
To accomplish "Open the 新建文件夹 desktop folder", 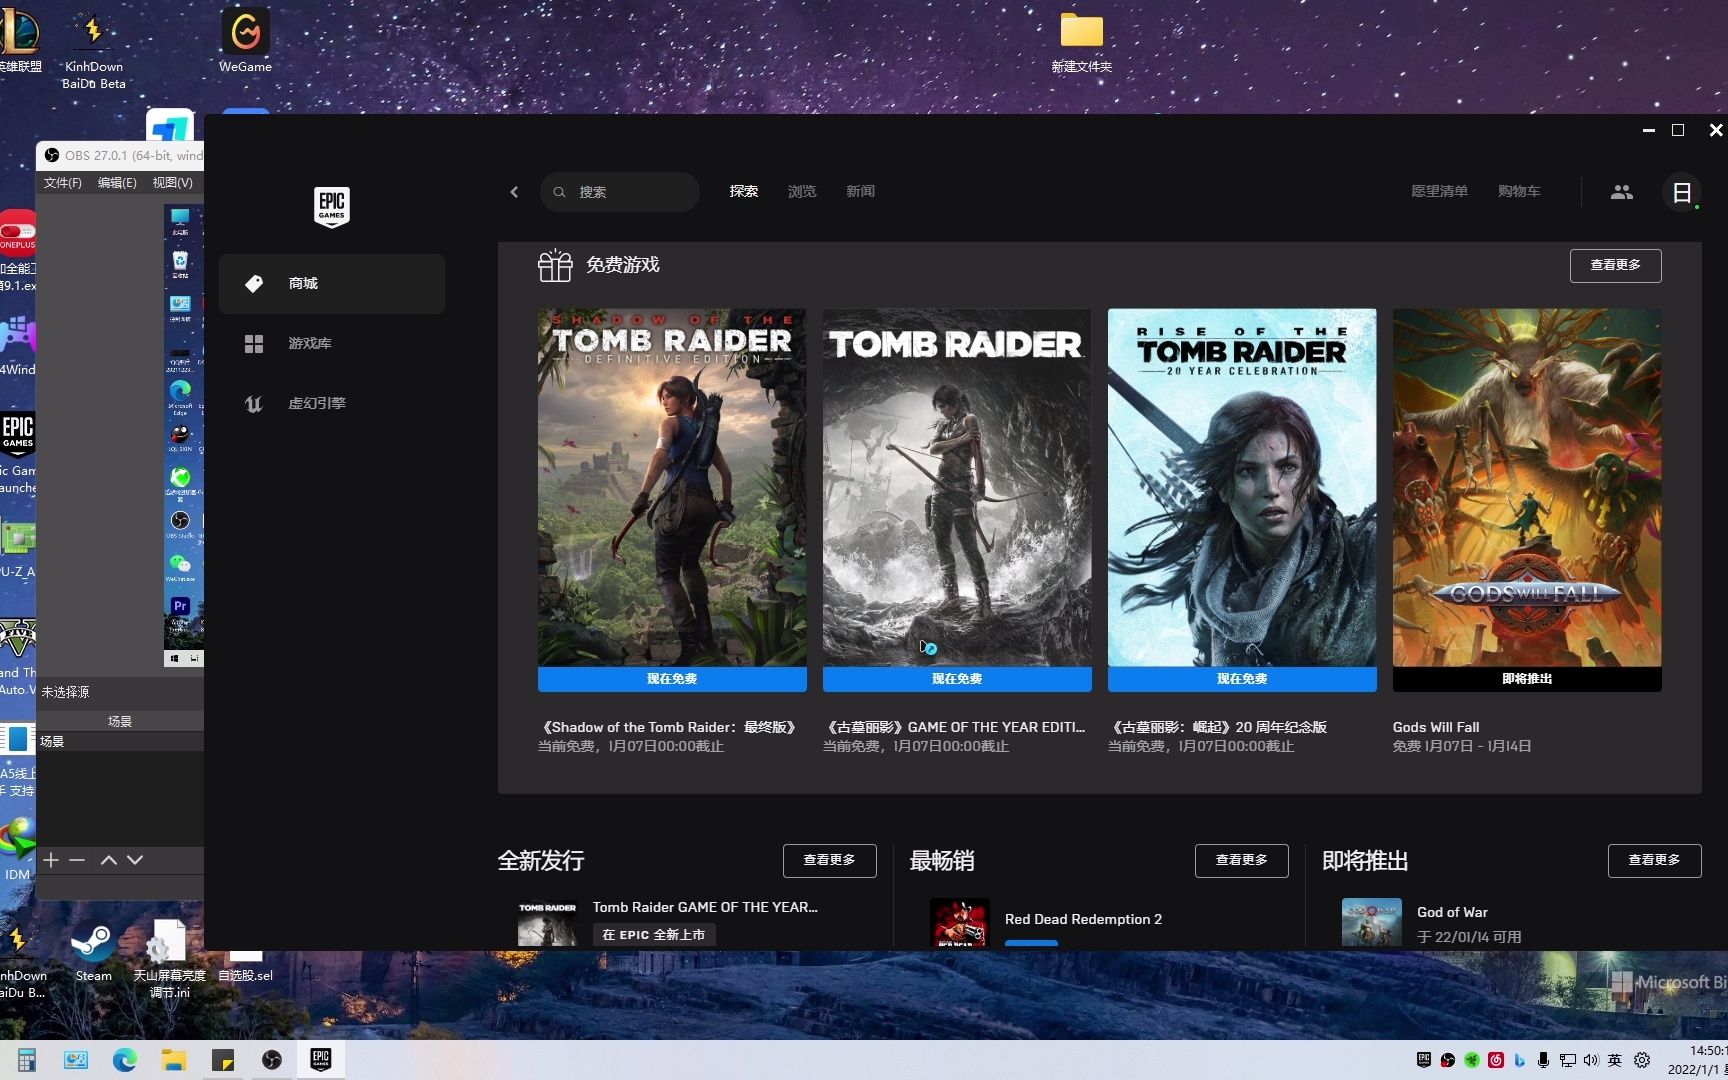I will pos(1081,43).
